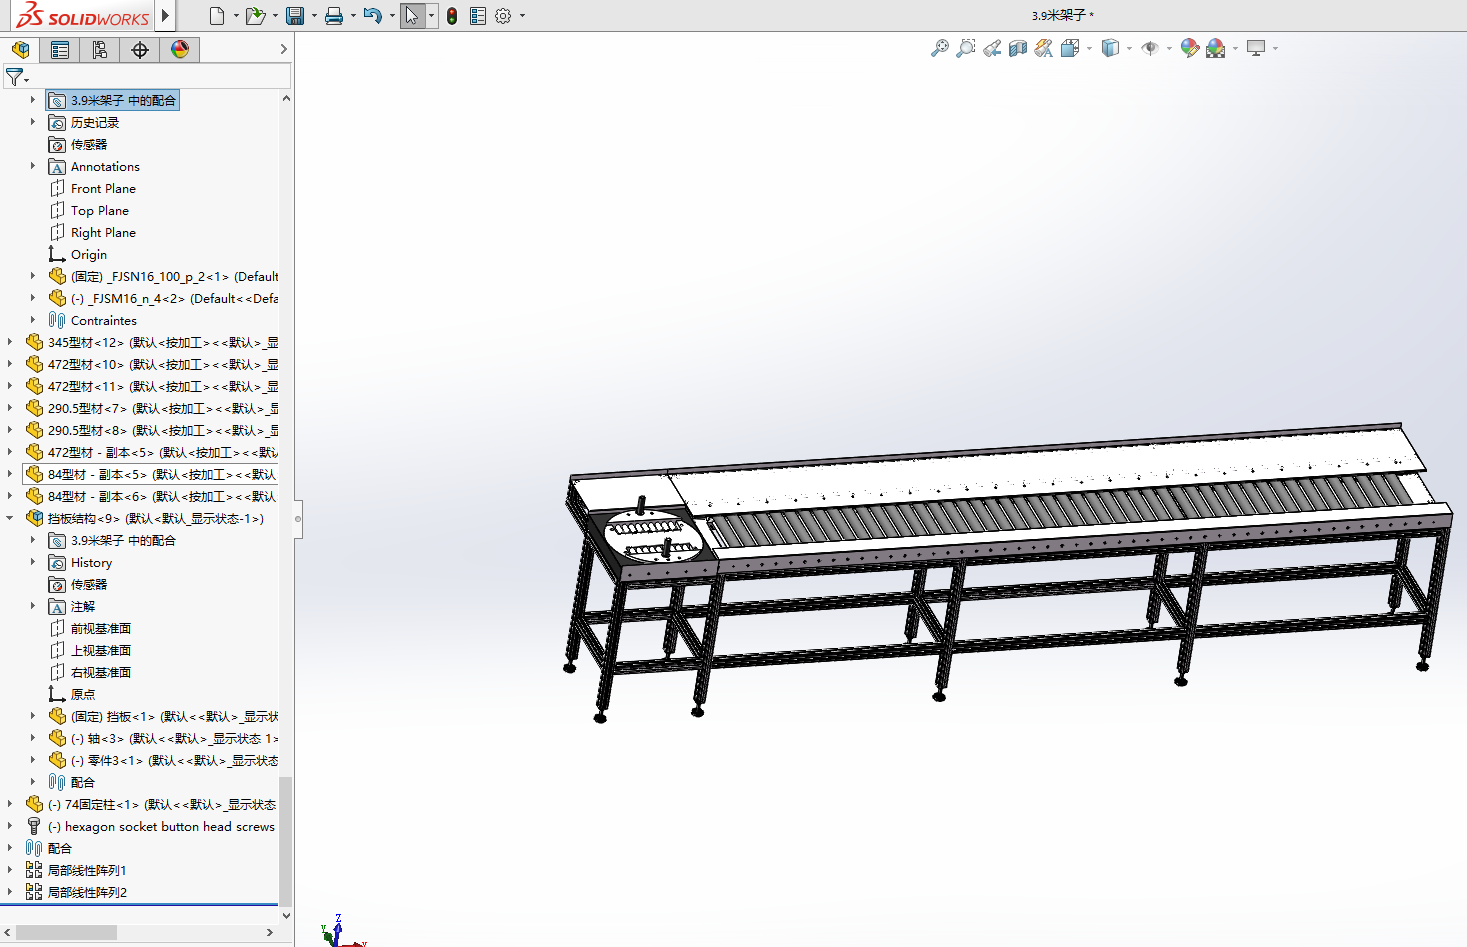Switch to the PropertyManager tab

click(x=60, y=50)
